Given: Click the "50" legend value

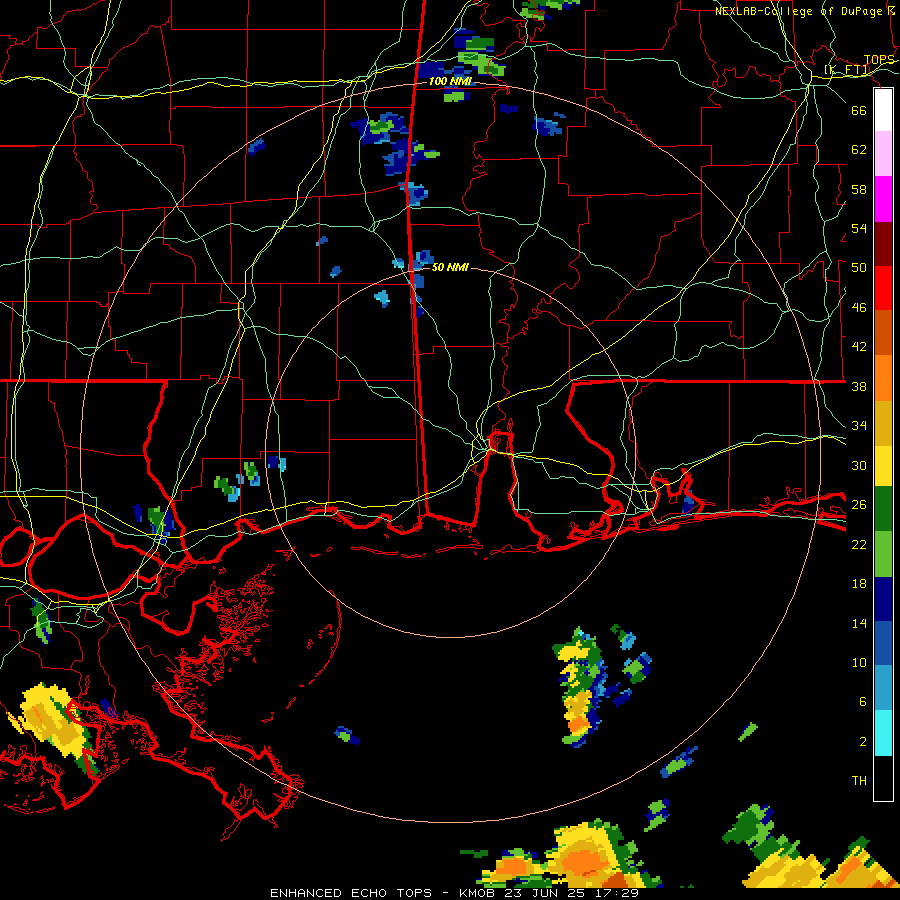Looking at the screenshot, I should click(859, 268).
